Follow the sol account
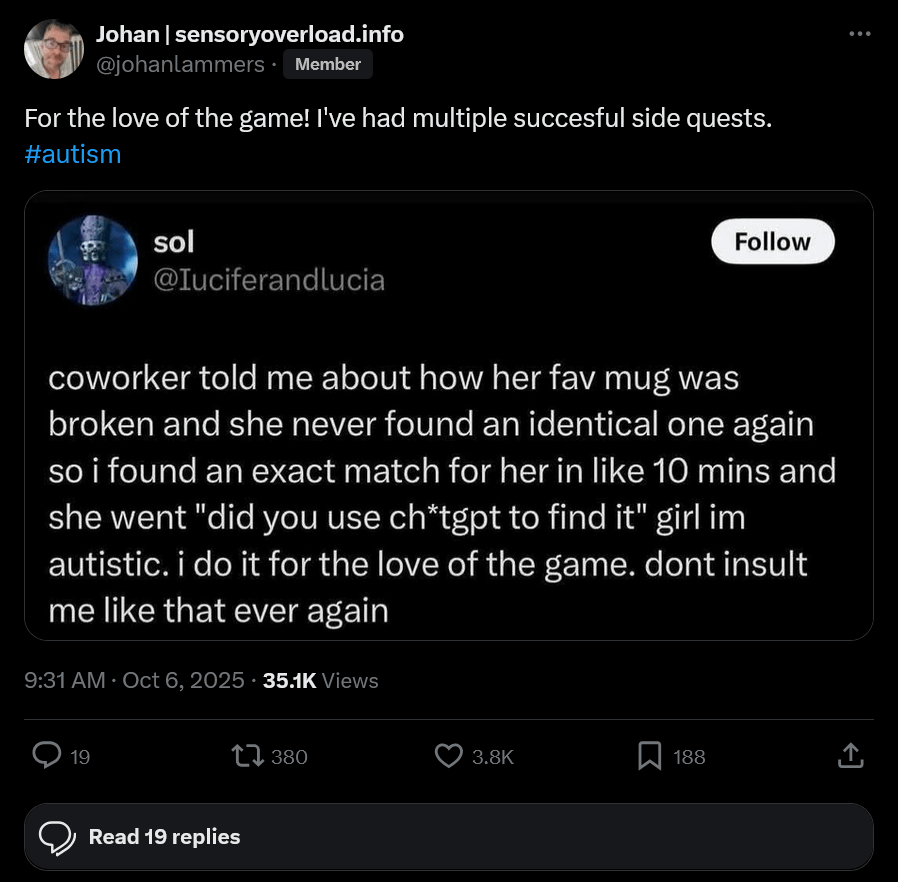 click(x=772, y=241)
